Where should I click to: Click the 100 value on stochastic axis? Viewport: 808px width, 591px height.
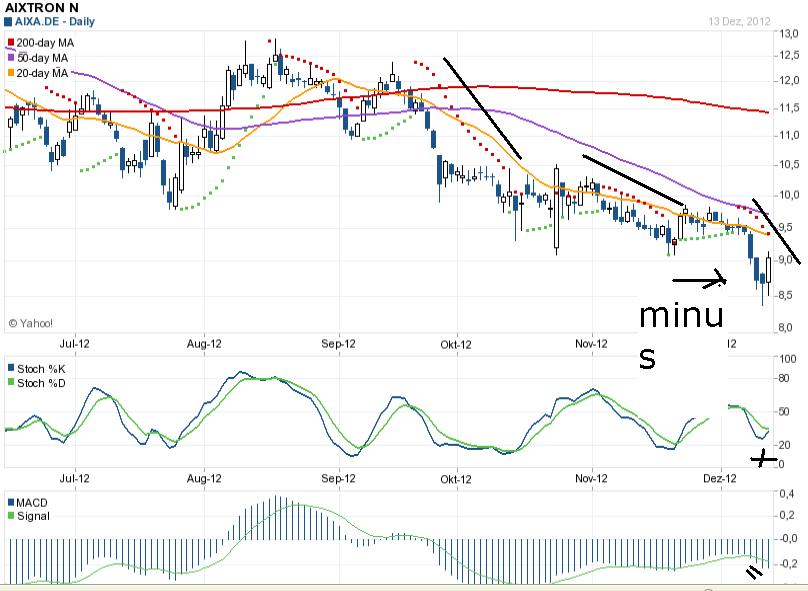787,359
